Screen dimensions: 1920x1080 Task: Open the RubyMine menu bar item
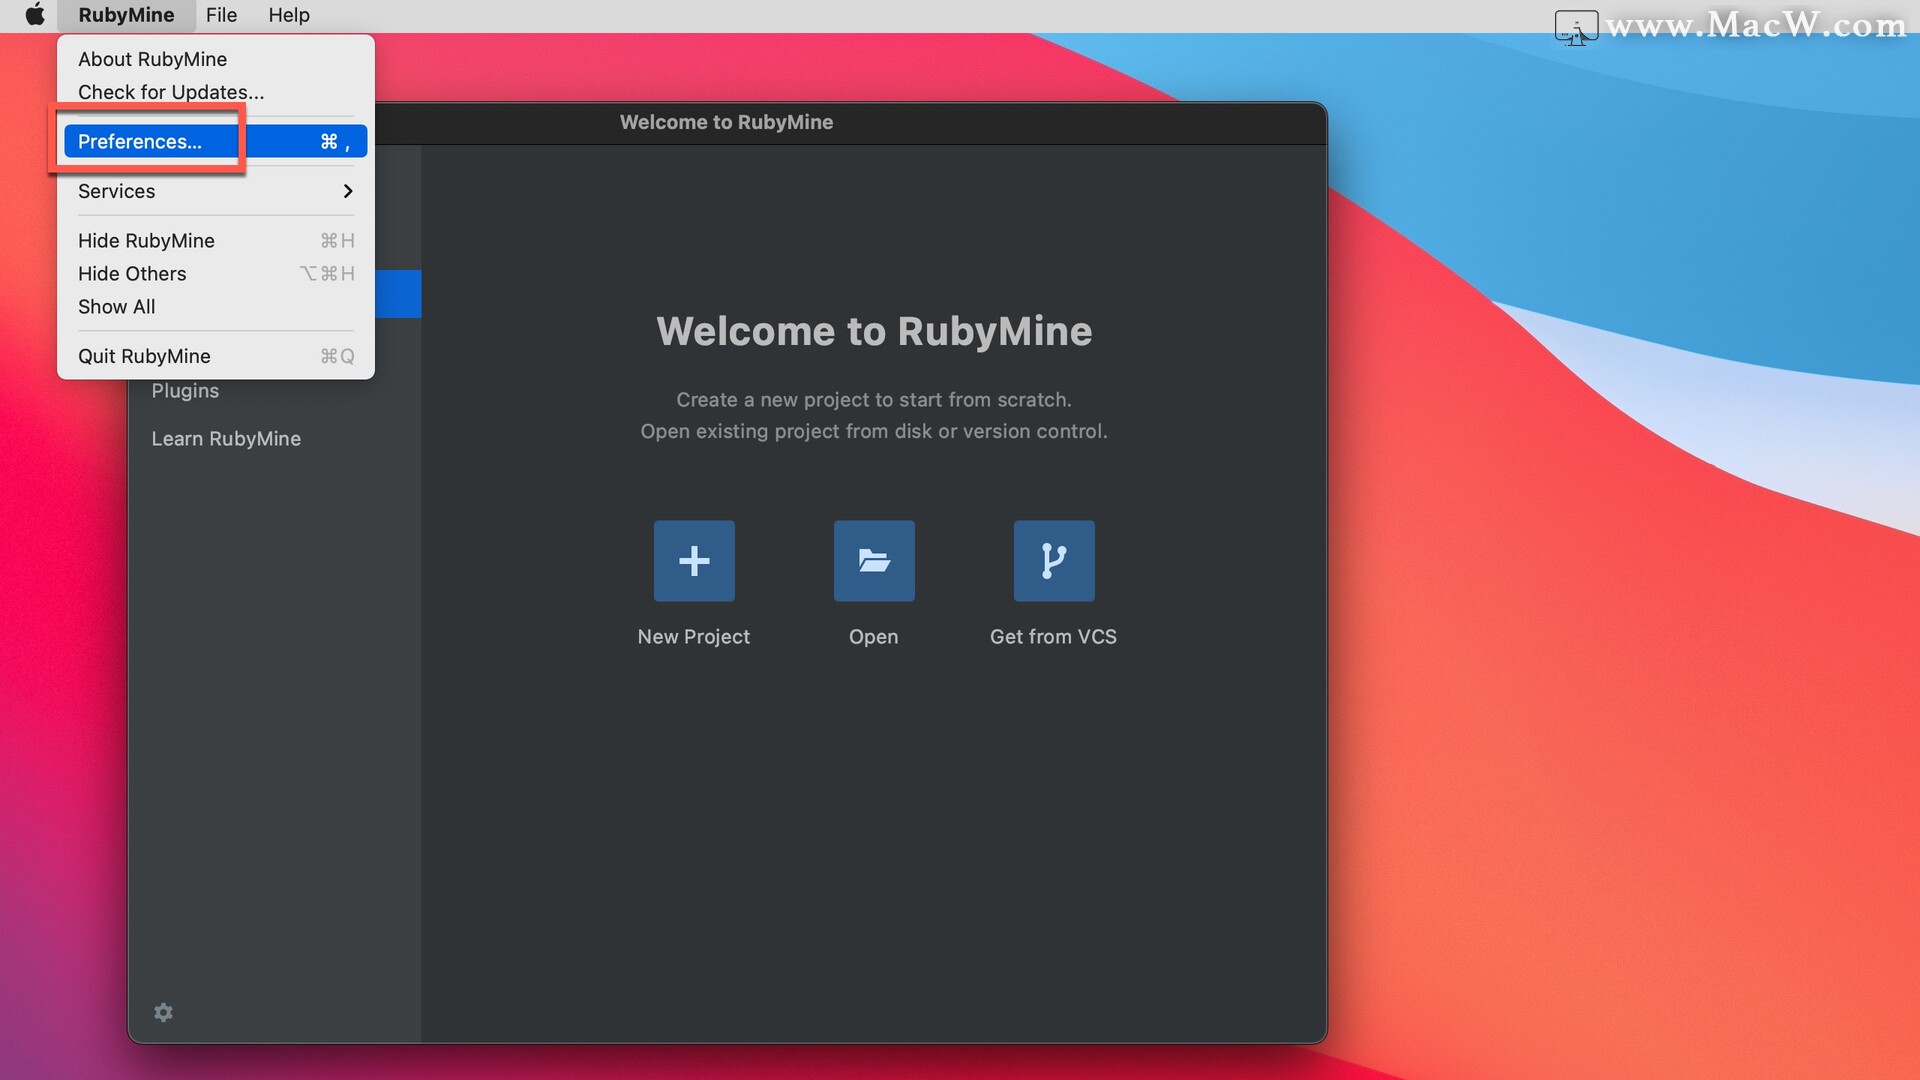(126, 15)
